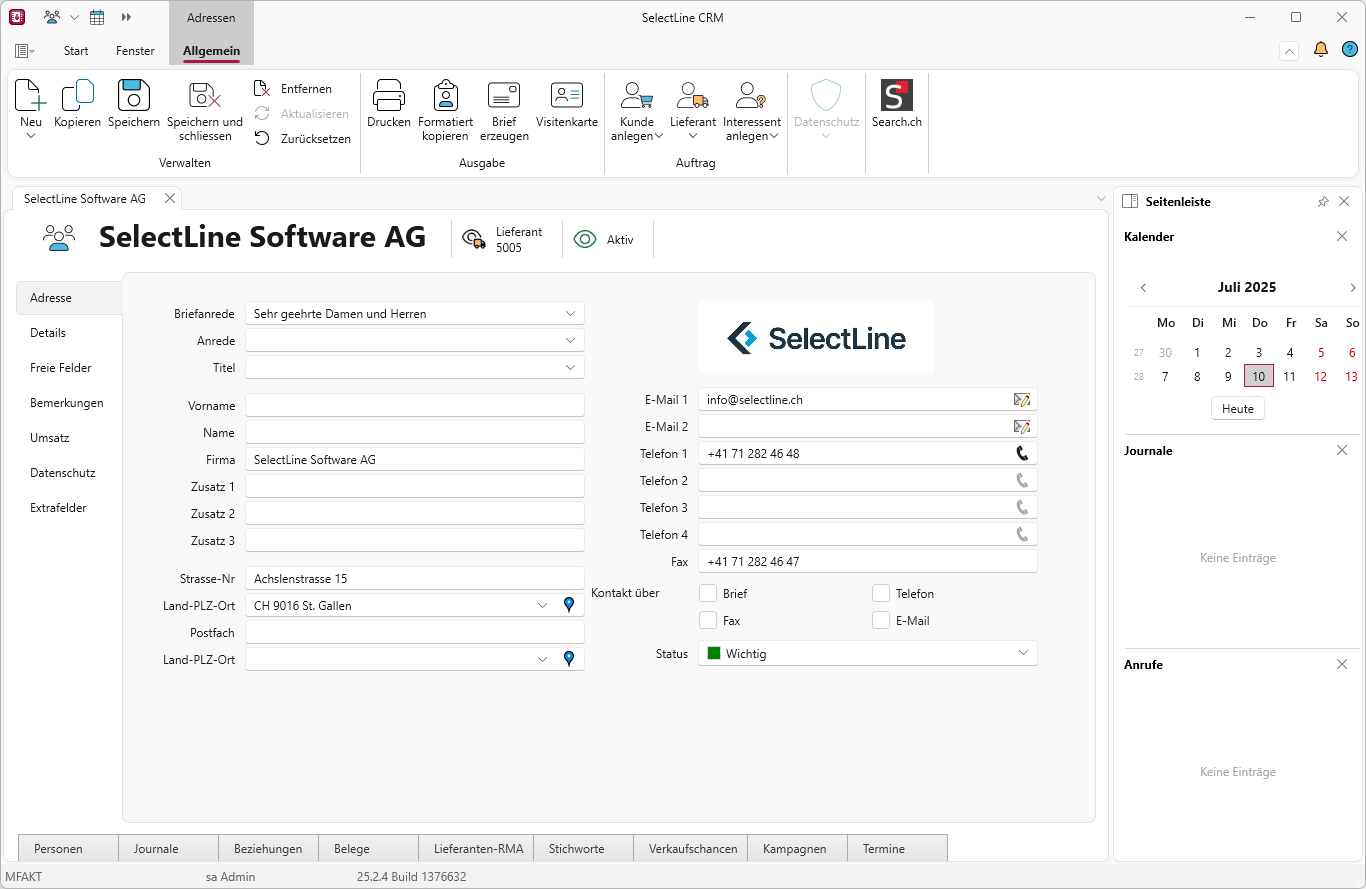Click the calendar icon in title bar
This screenshot has height=889, width=1366.
[x=97, y=17]
